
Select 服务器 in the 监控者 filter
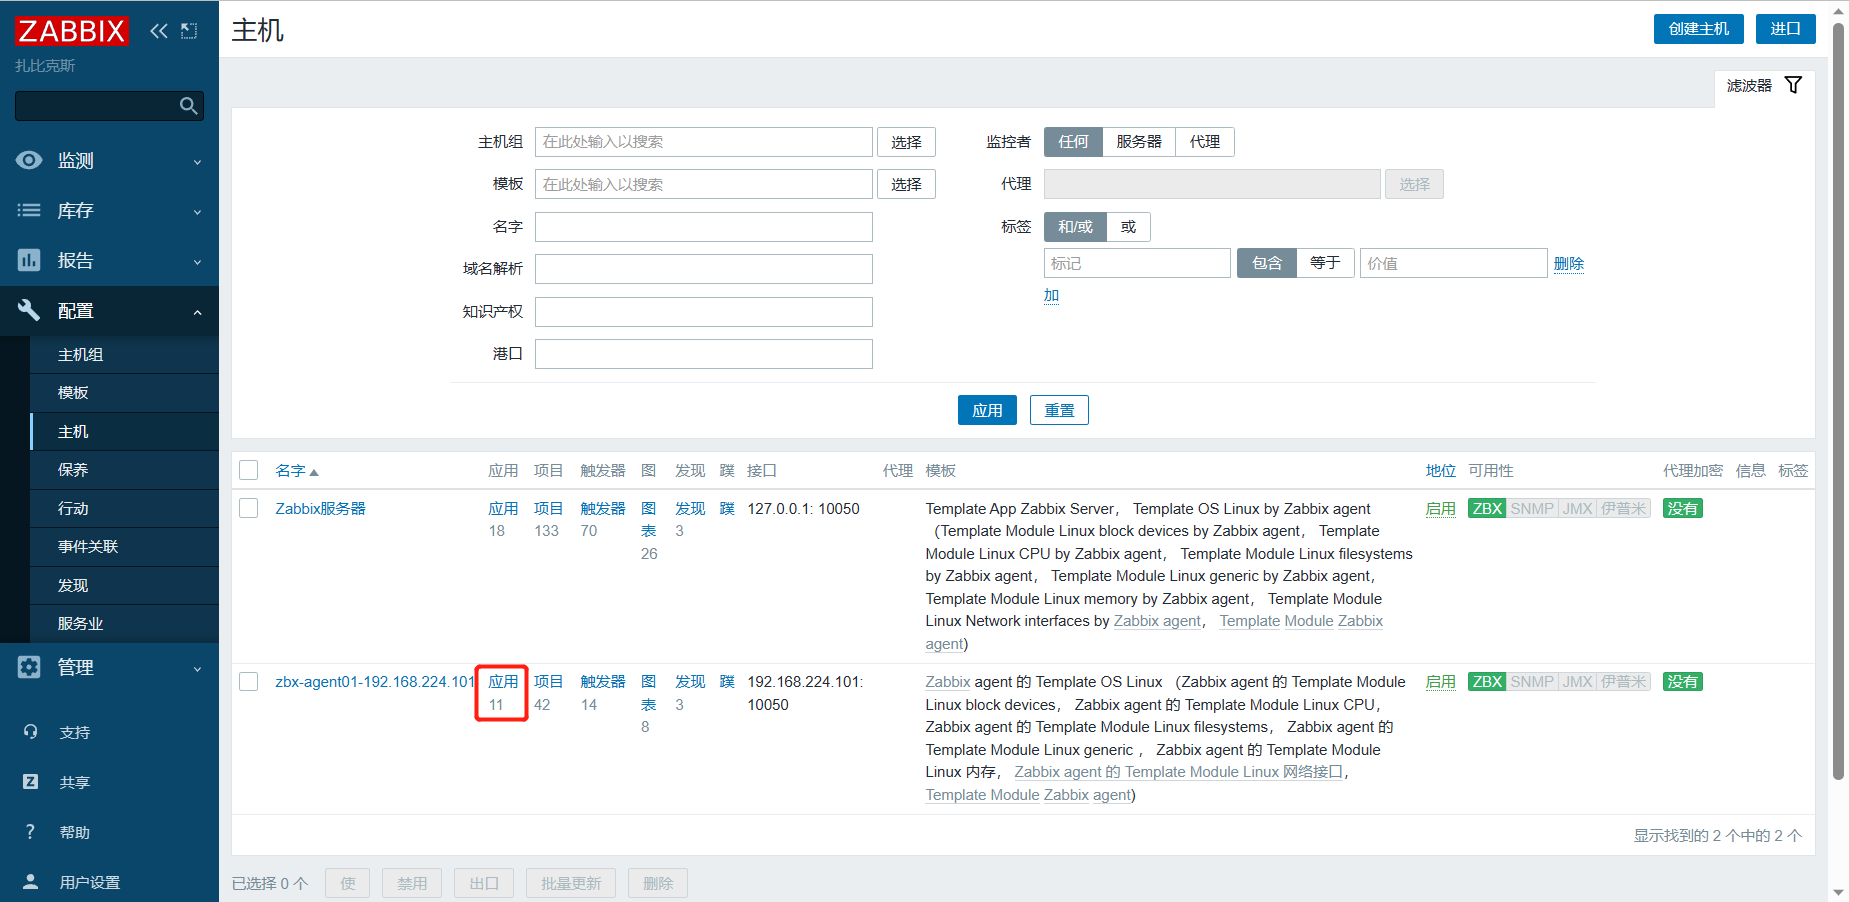(x=1139, y=142)
